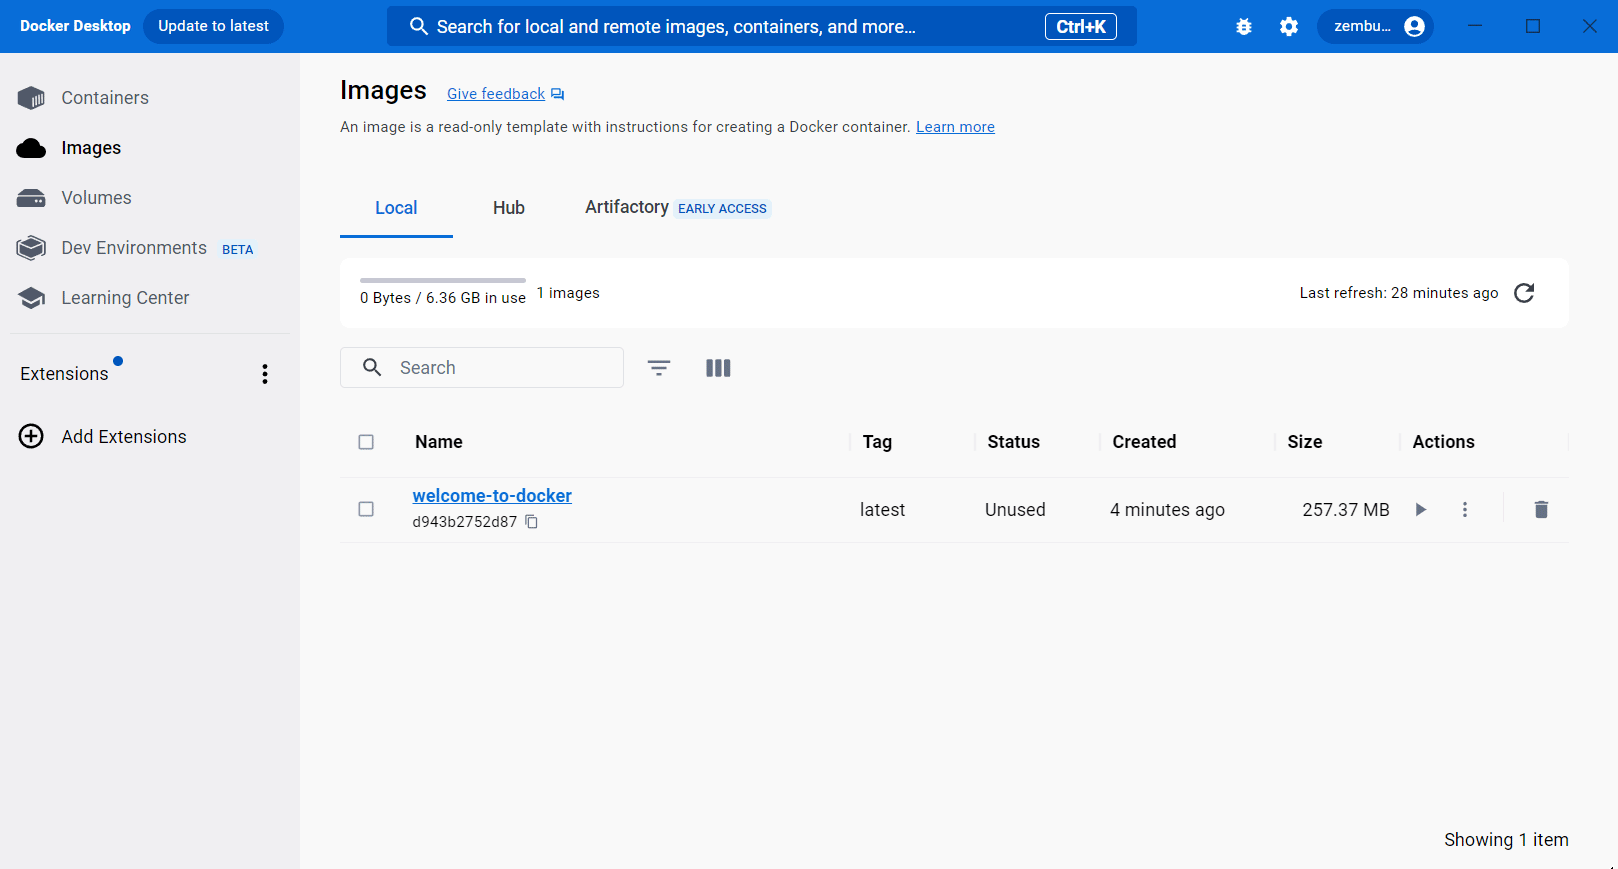Copy image ID d943b2752d87
This screenshot has width=1618, height=869.
[x=532, y=522]
